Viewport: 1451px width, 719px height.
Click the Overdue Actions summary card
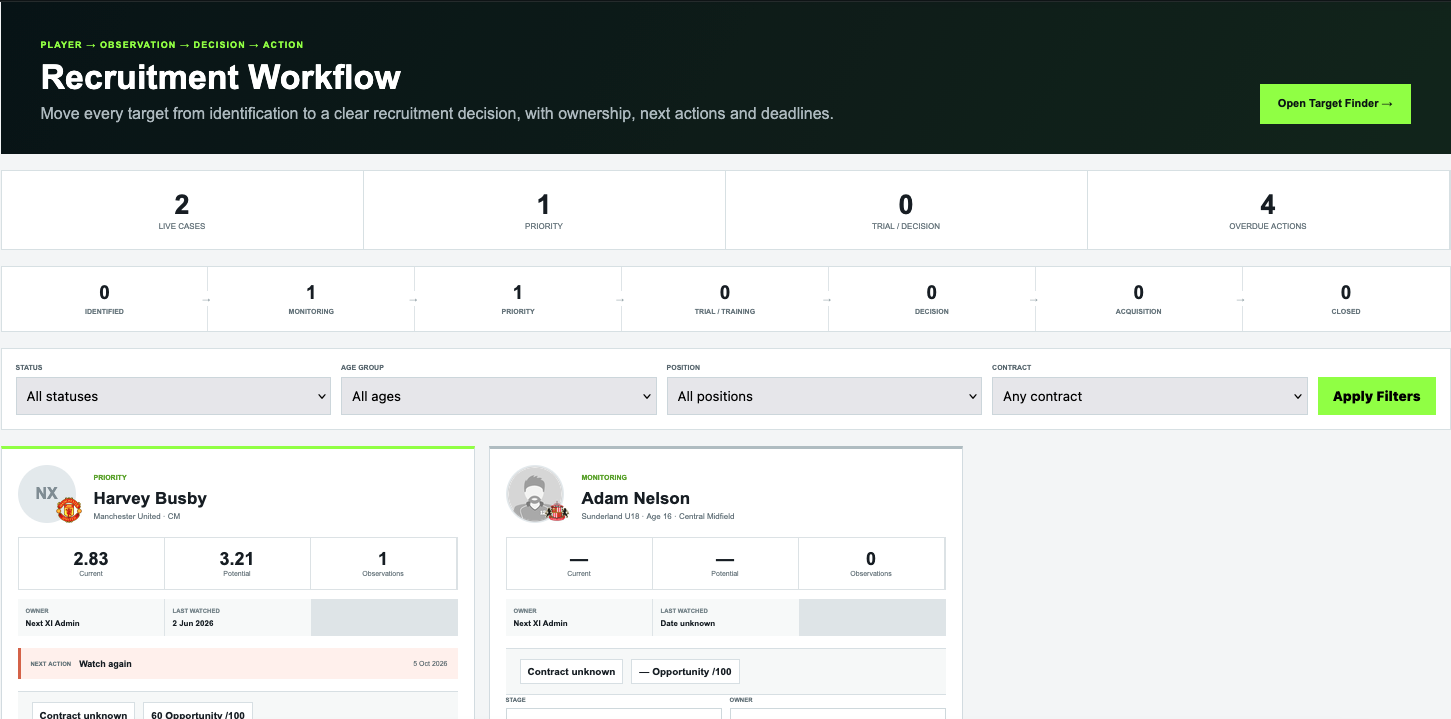[1268, 210]
